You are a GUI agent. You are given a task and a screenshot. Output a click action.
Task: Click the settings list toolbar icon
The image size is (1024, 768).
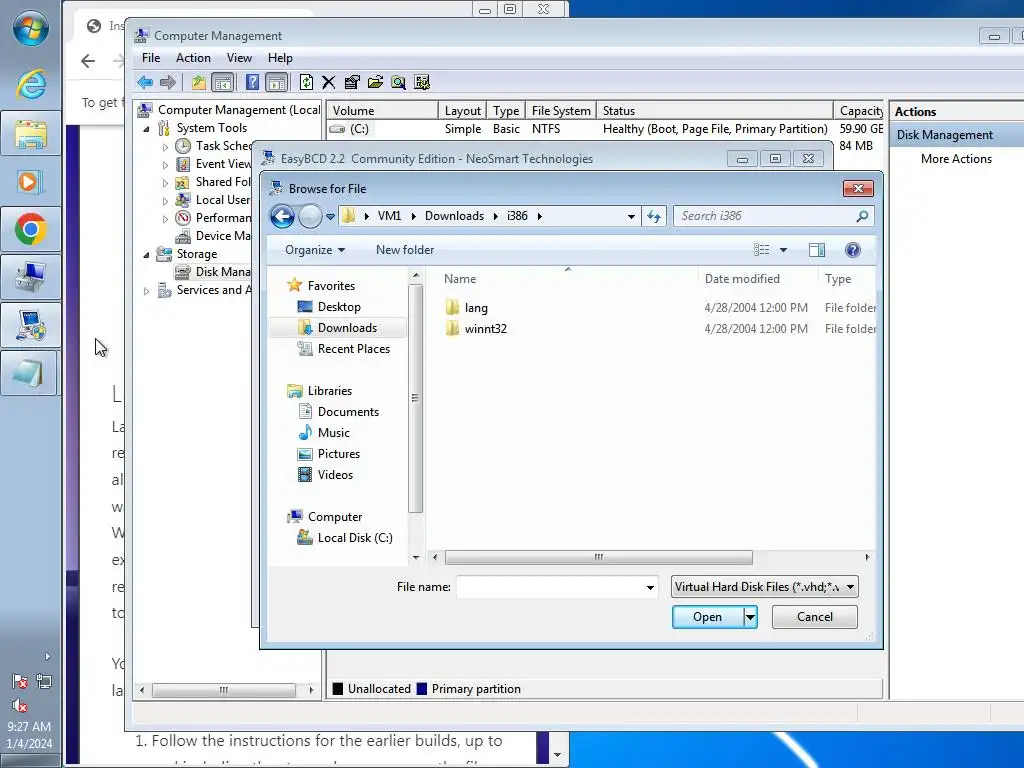[x=422, y=82]
